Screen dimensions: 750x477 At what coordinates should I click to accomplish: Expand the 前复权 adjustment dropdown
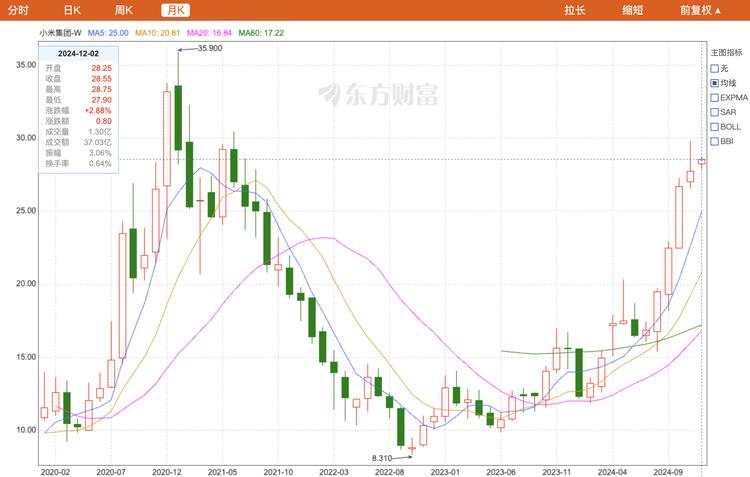point(700,10)
